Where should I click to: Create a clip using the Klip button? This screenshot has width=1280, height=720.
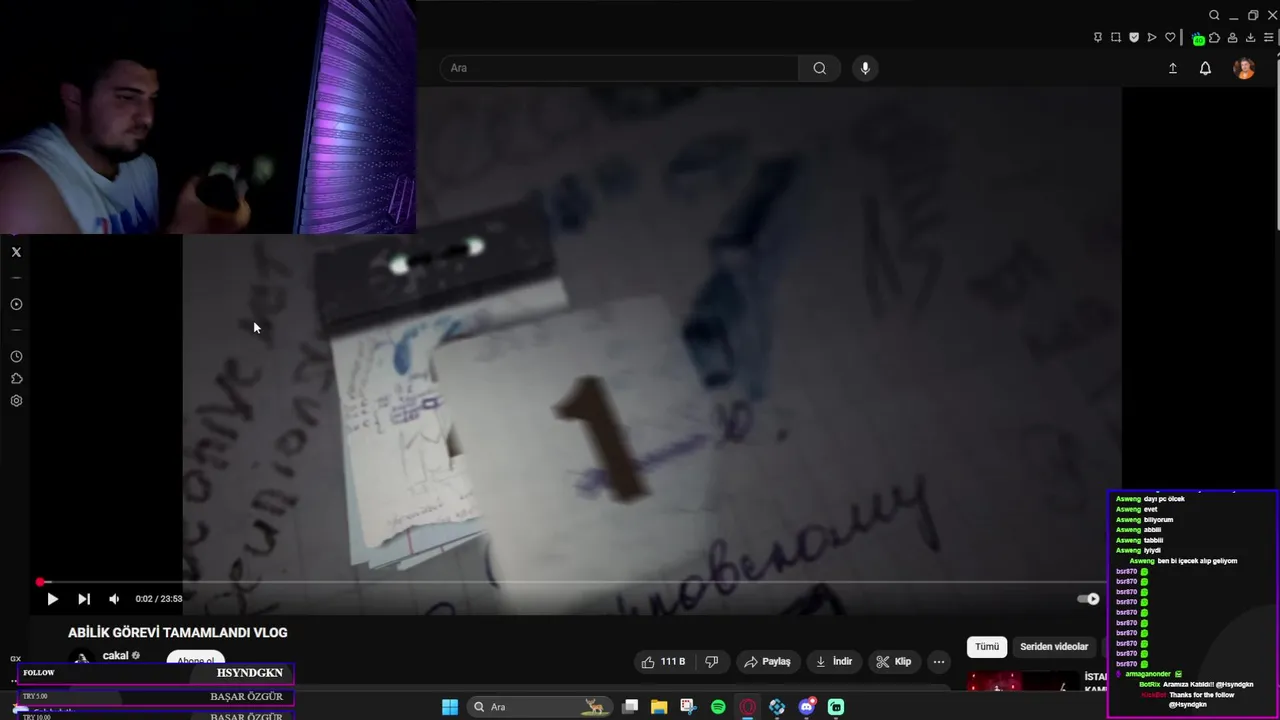[x=893, y=662]
